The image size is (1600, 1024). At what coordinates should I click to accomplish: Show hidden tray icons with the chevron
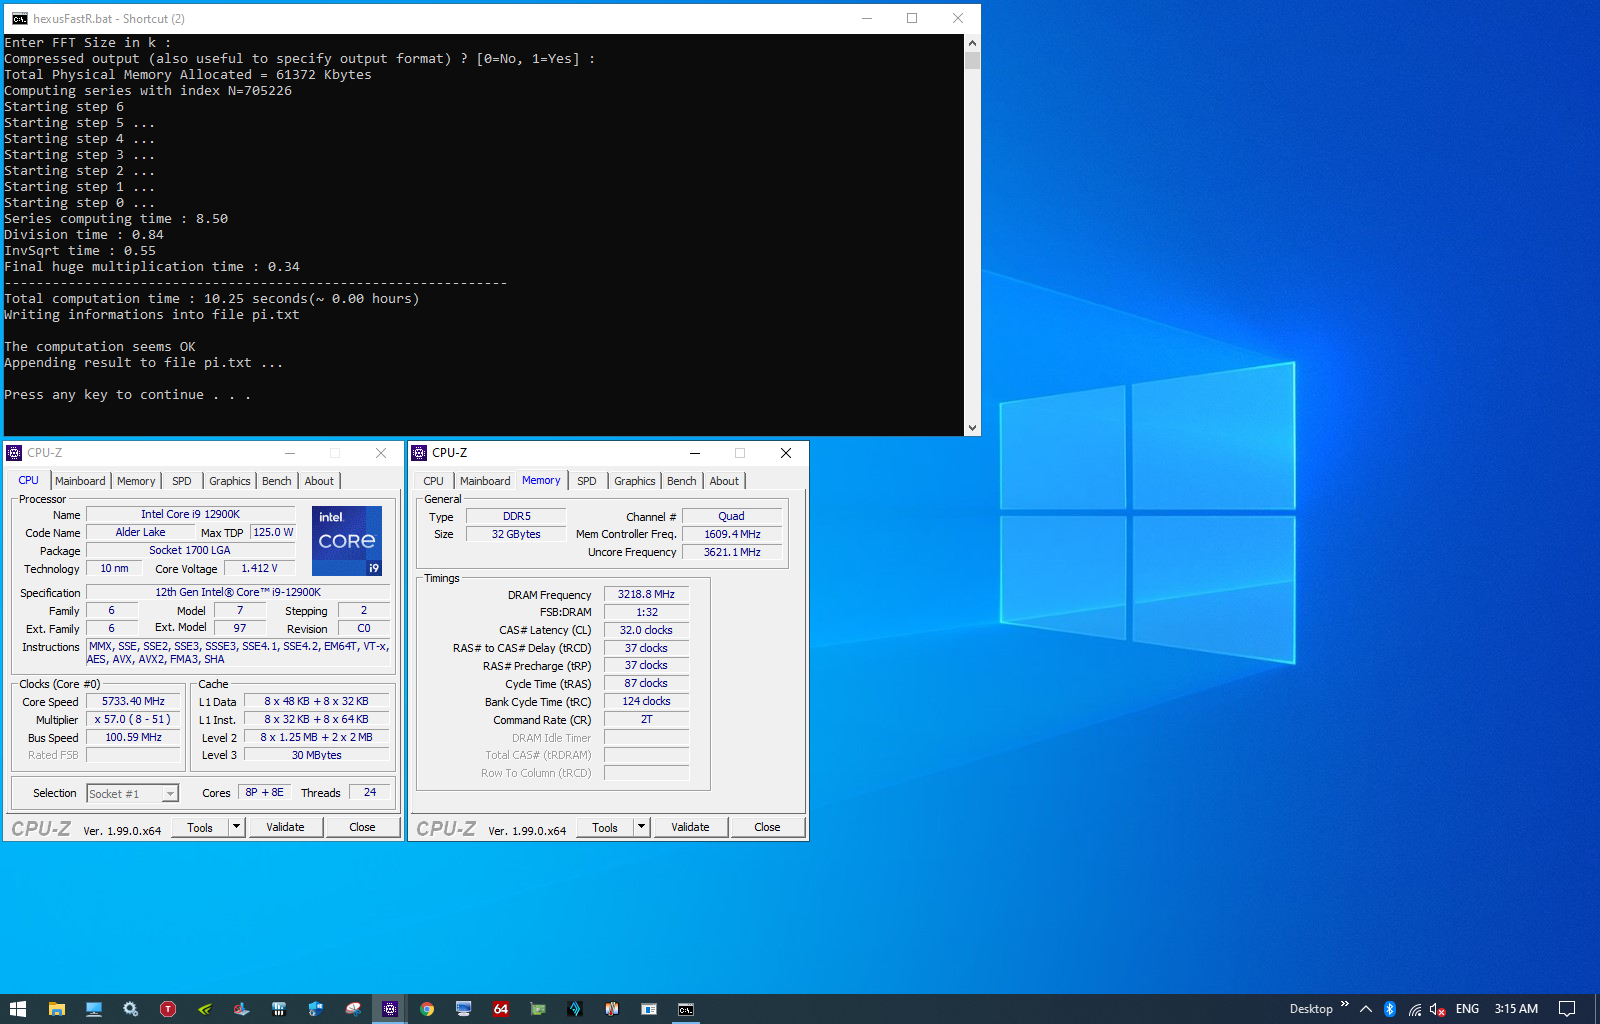[1365, 1009]
